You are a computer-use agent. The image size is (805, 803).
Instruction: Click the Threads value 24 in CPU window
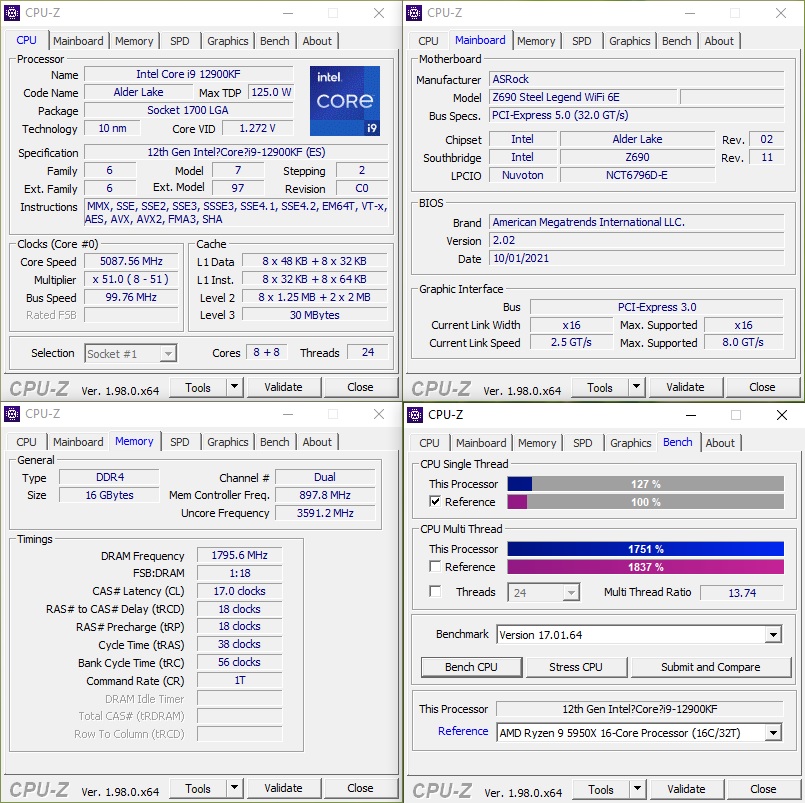tap(368, 352)
